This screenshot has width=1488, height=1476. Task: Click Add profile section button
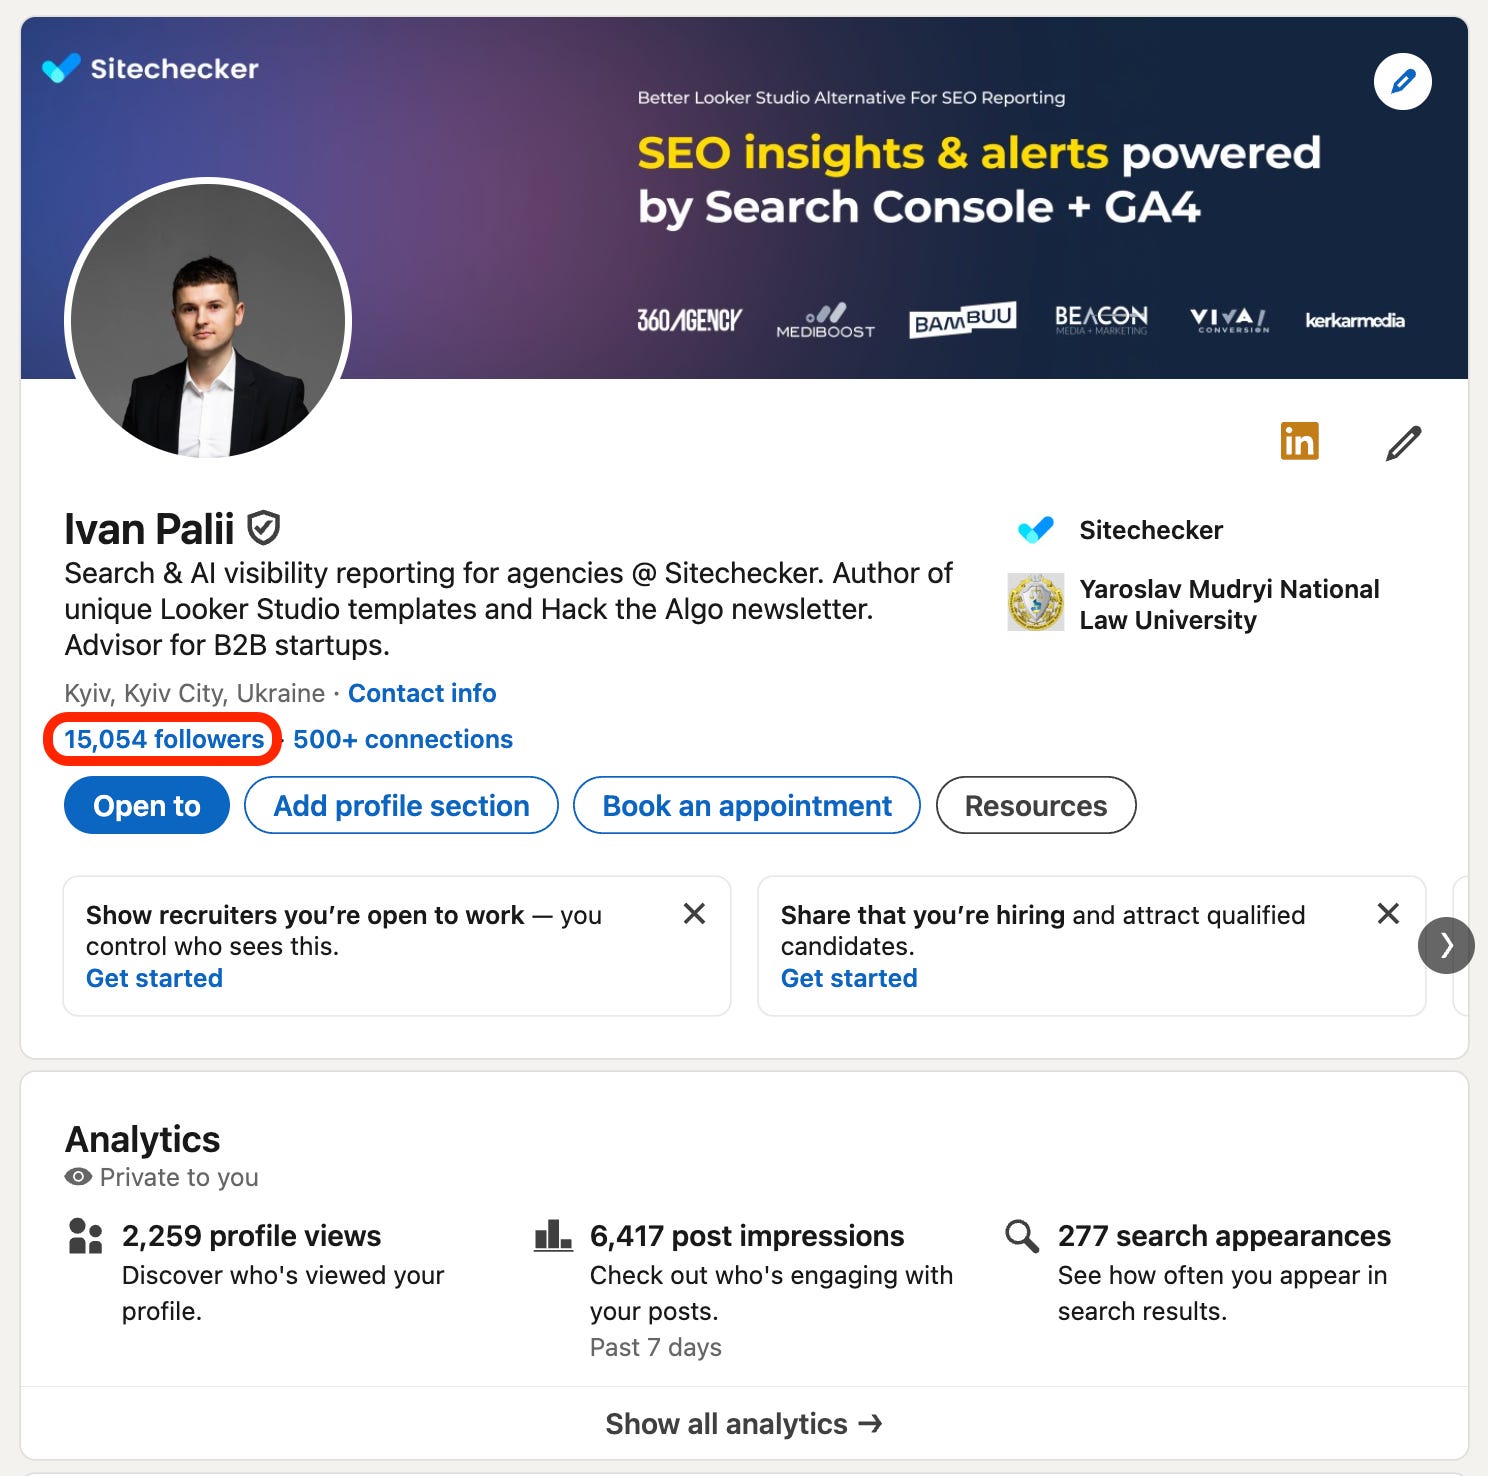(401, 805)
